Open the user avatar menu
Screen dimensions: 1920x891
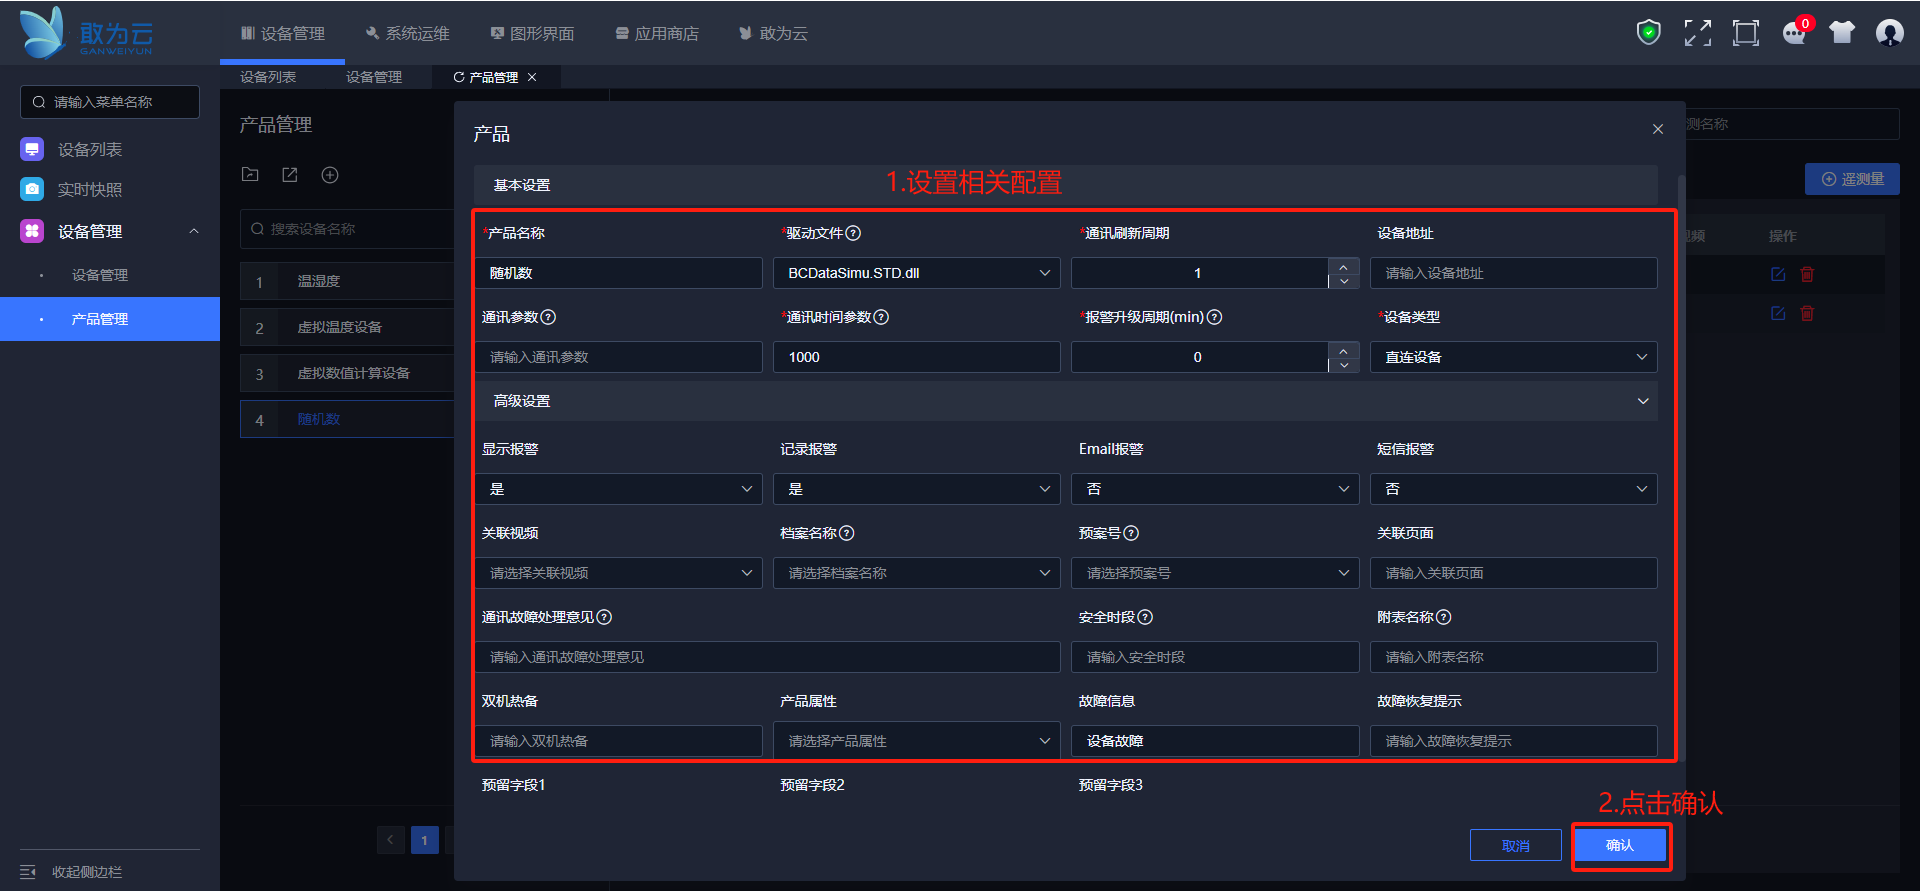[1890, 33]
